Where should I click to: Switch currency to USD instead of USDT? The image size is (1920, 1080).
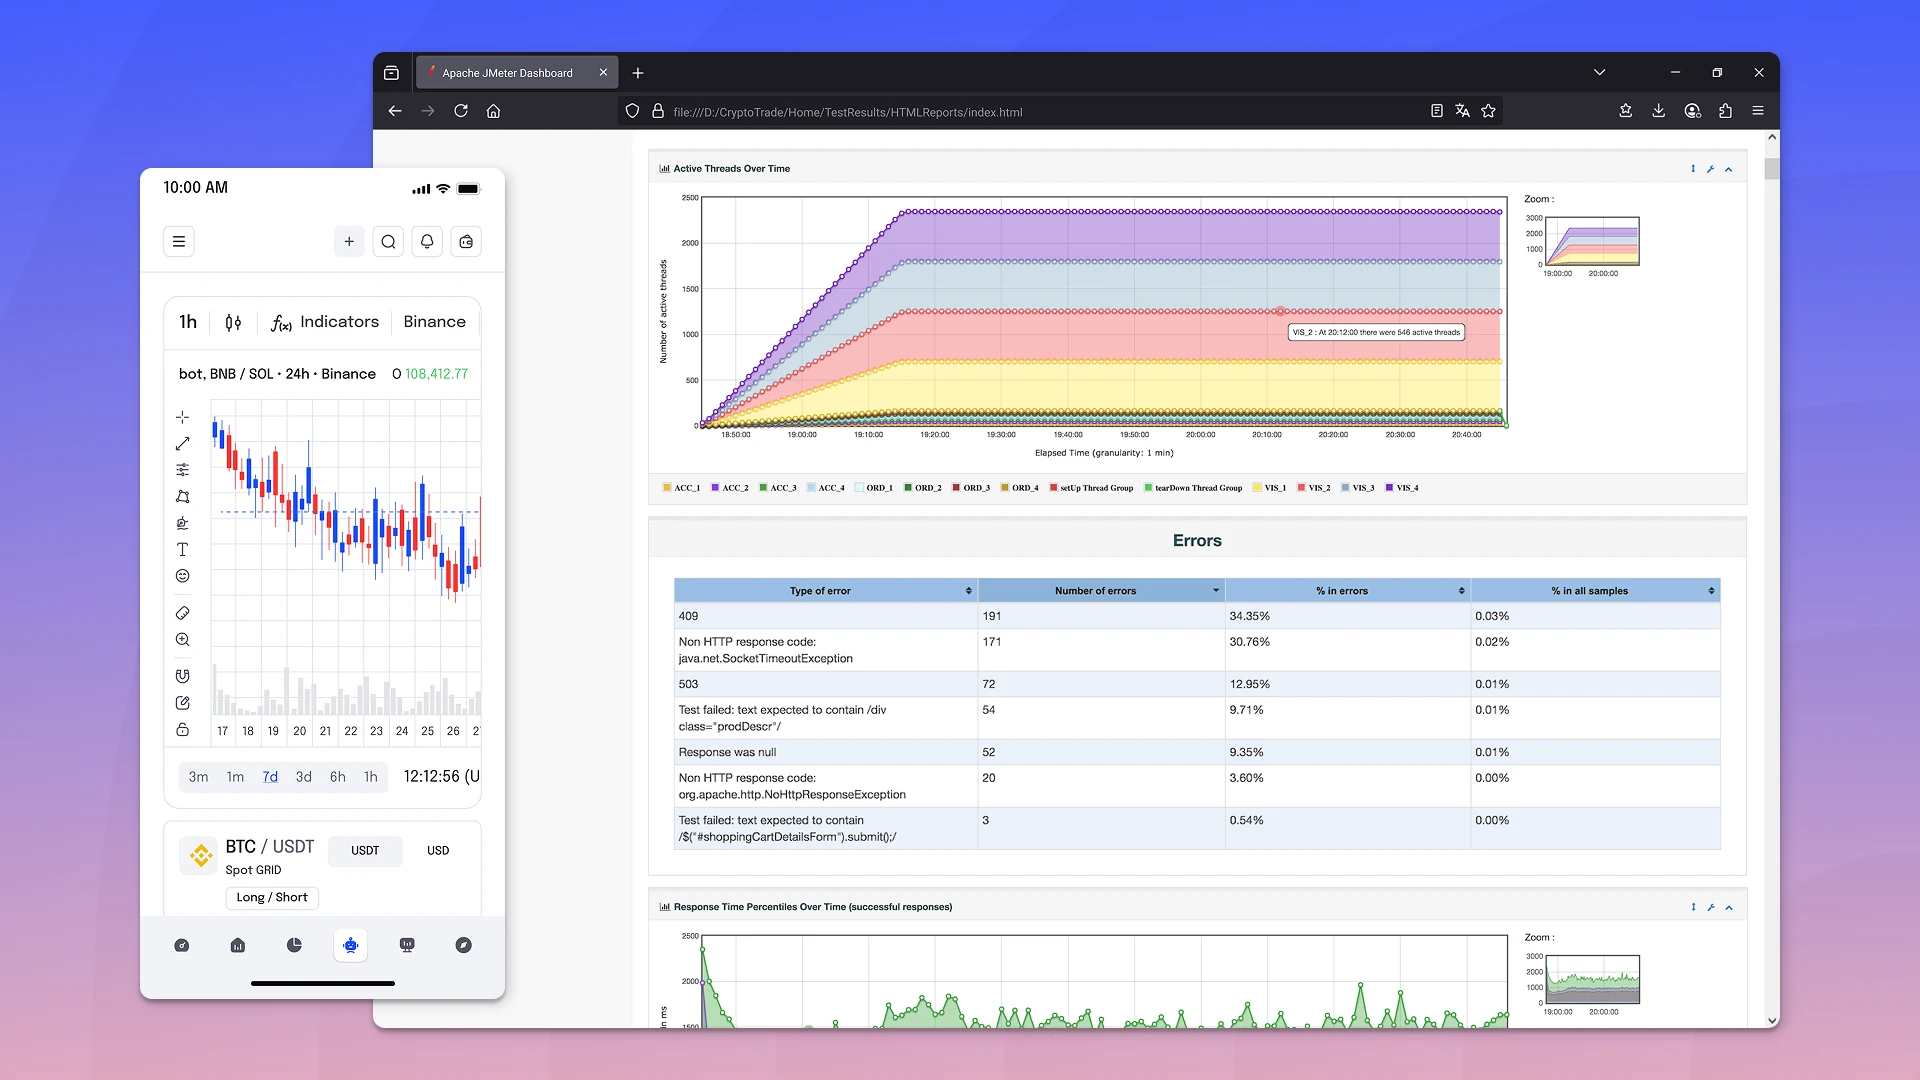click(x=438, y=850)
